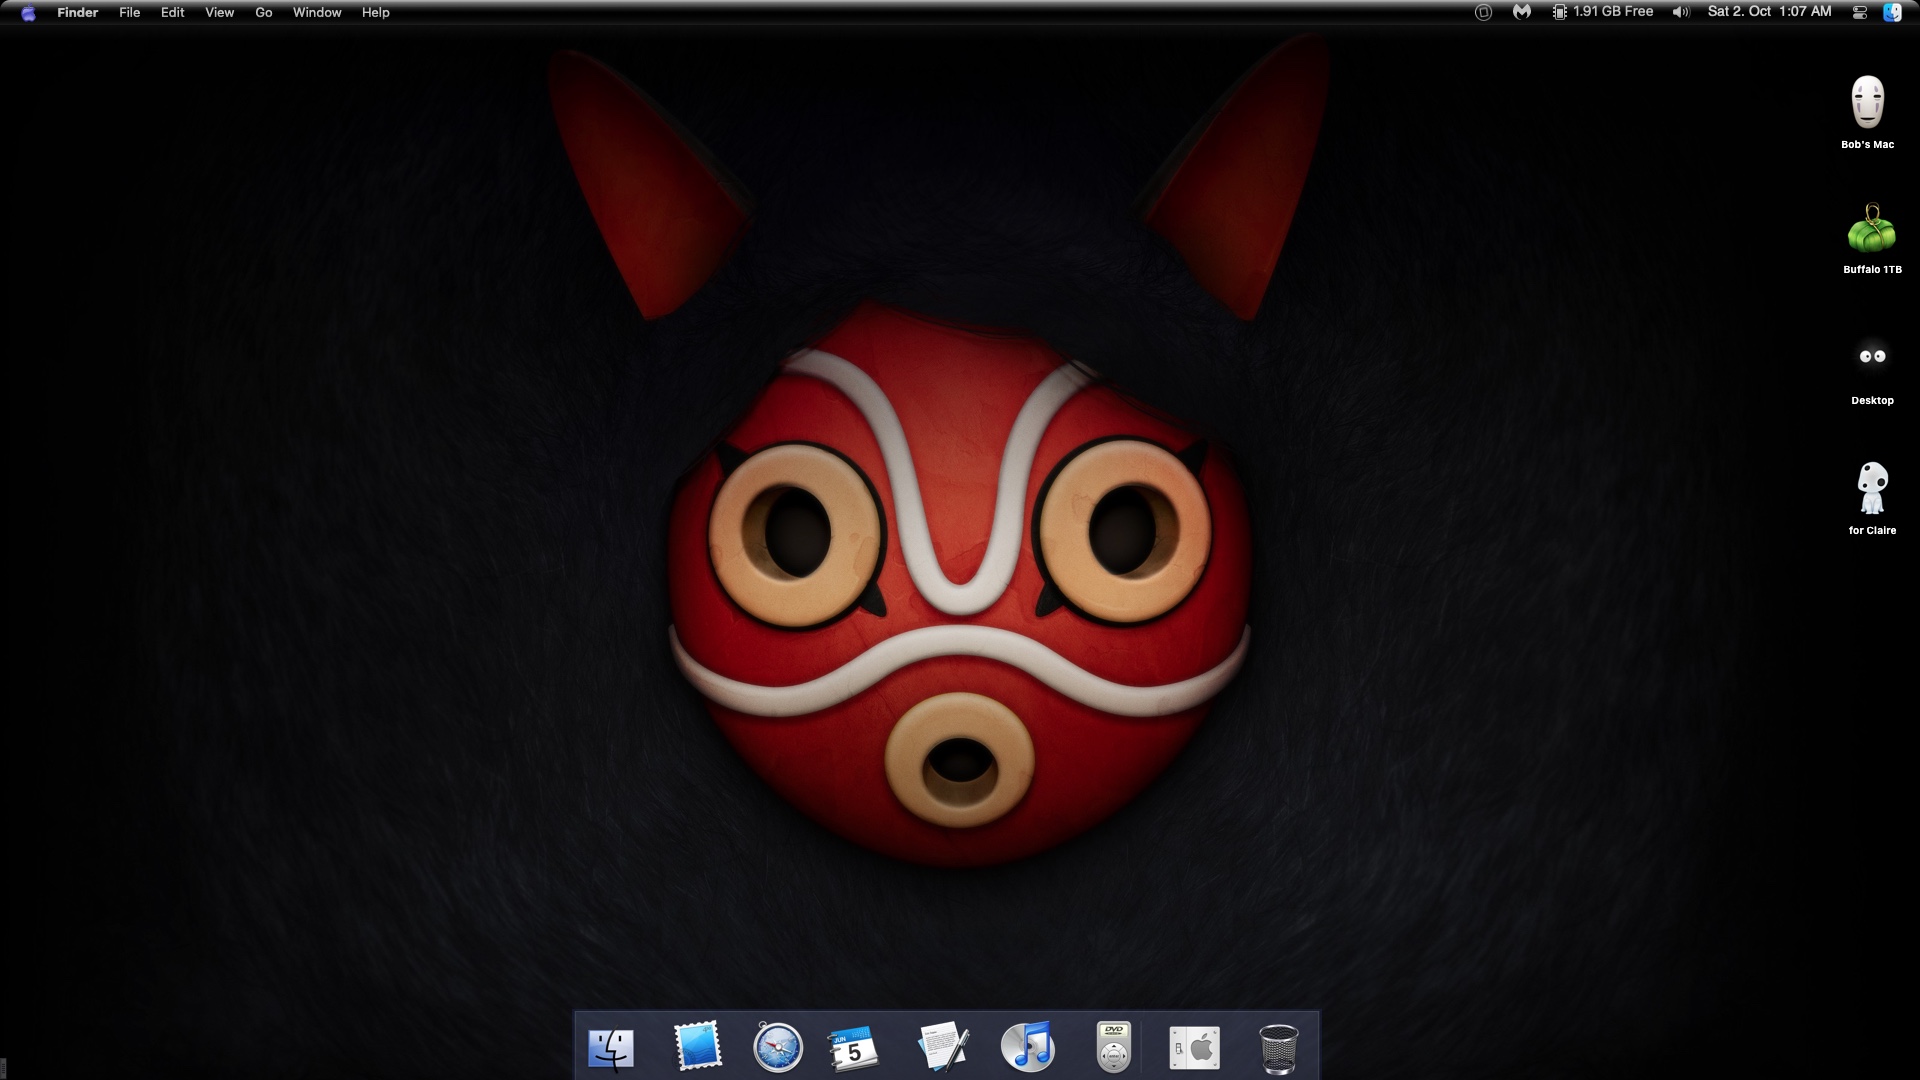Click the memory chip status icon

point(1559,12)
